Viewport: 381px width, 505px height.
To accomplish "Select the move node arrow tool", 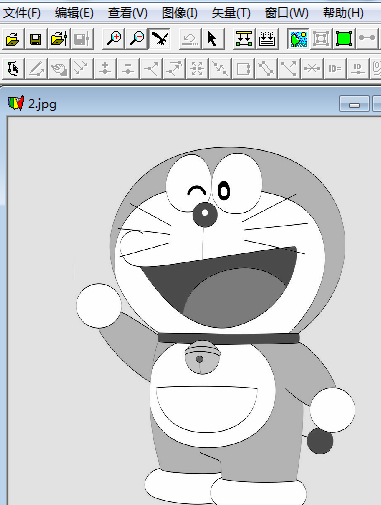I will (82, 69).
